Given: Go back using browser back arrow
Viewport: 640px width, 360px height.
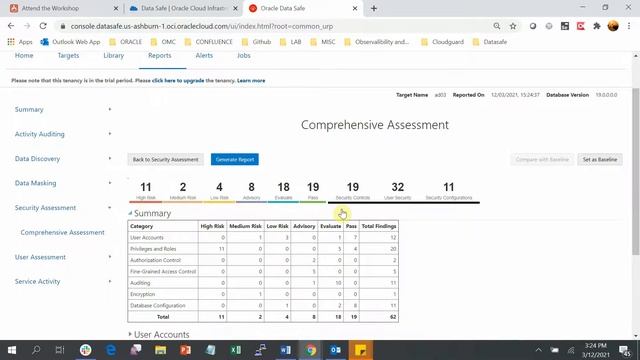Looking at the screenshot, I should [x=11, y=26].
